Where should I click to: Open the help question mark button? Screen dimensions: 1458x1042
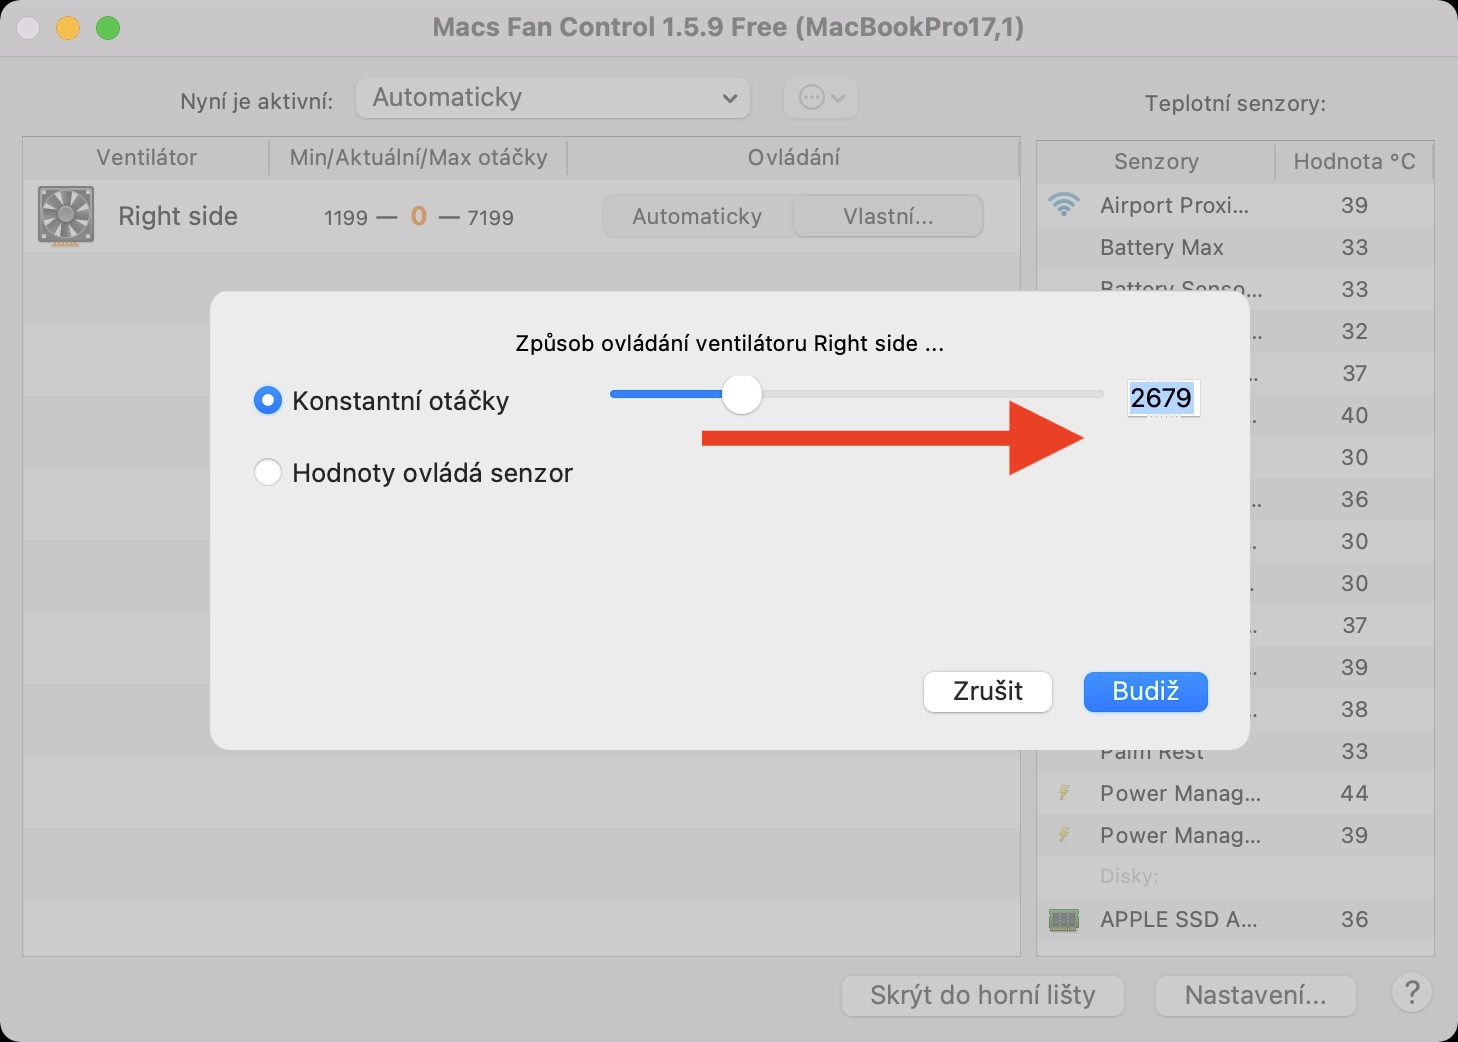1411,993
